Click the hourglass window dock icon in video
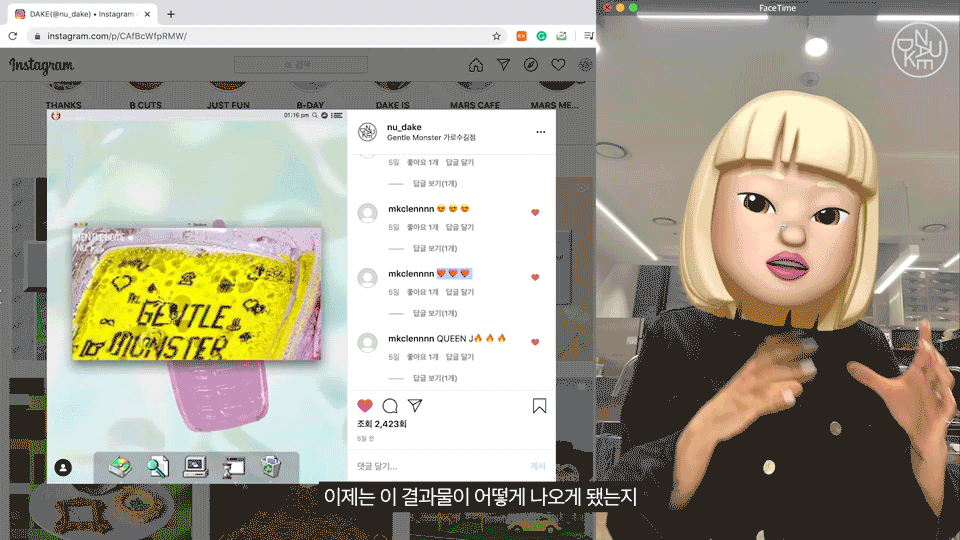 (x=233, y=467)
